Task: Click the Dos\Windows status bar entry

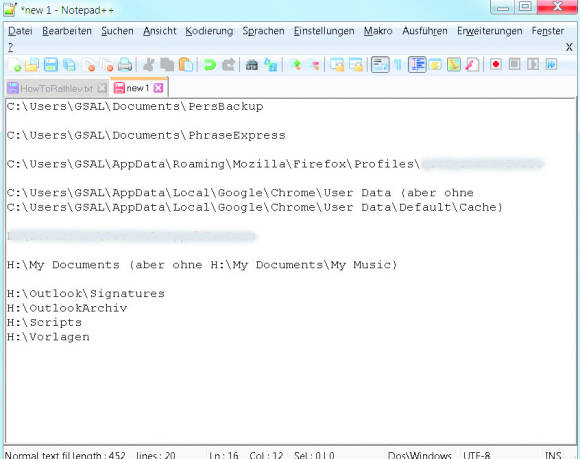Action: click(x=419, y=455)
